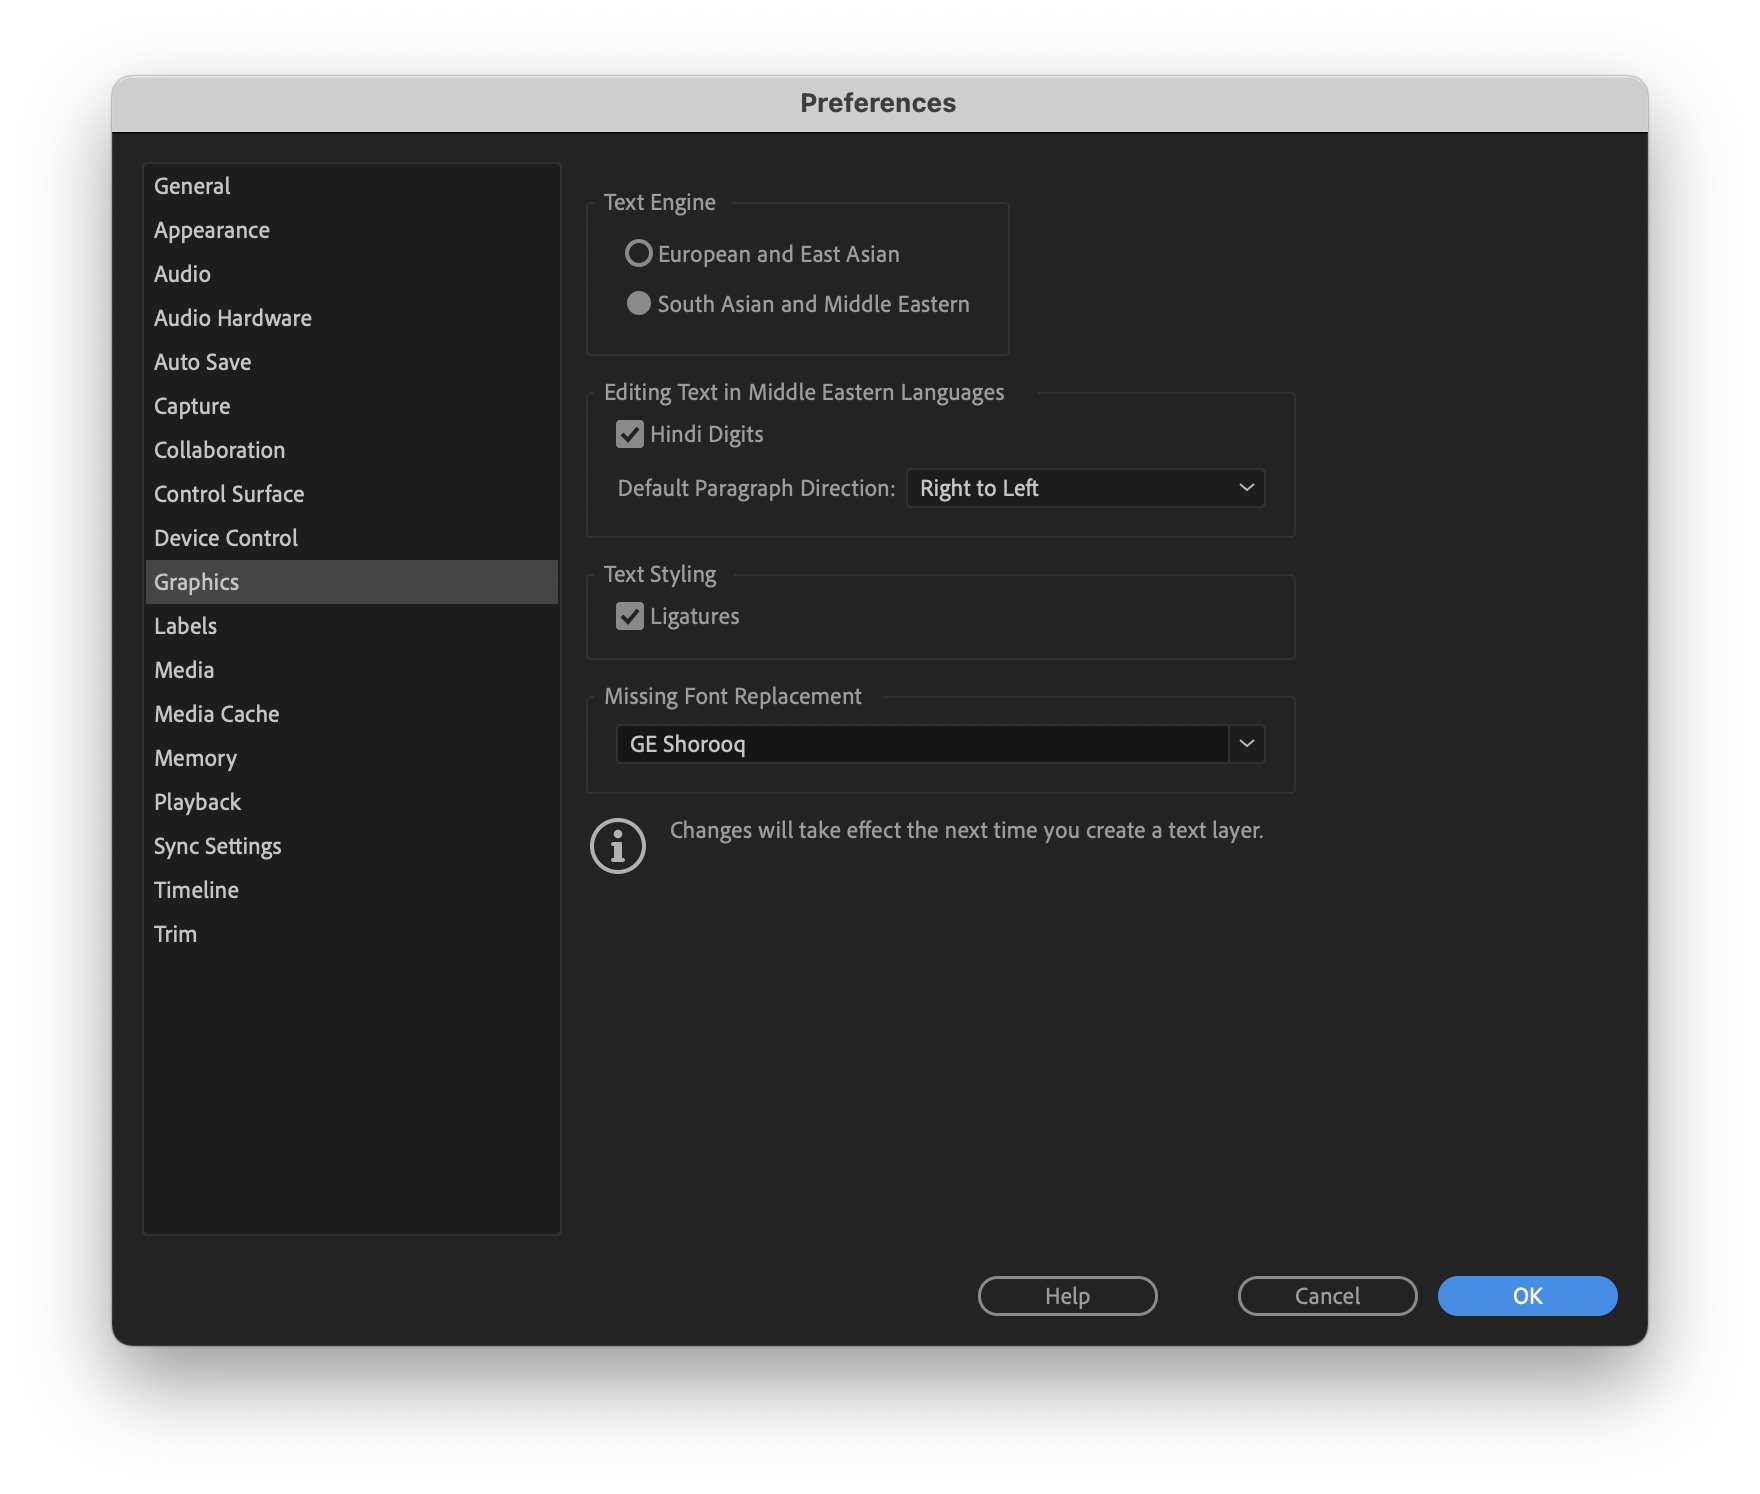Open the Missing Font Replacement dropdown
Viewport: 1760px width, 1494px height.
pos(1246,743)
